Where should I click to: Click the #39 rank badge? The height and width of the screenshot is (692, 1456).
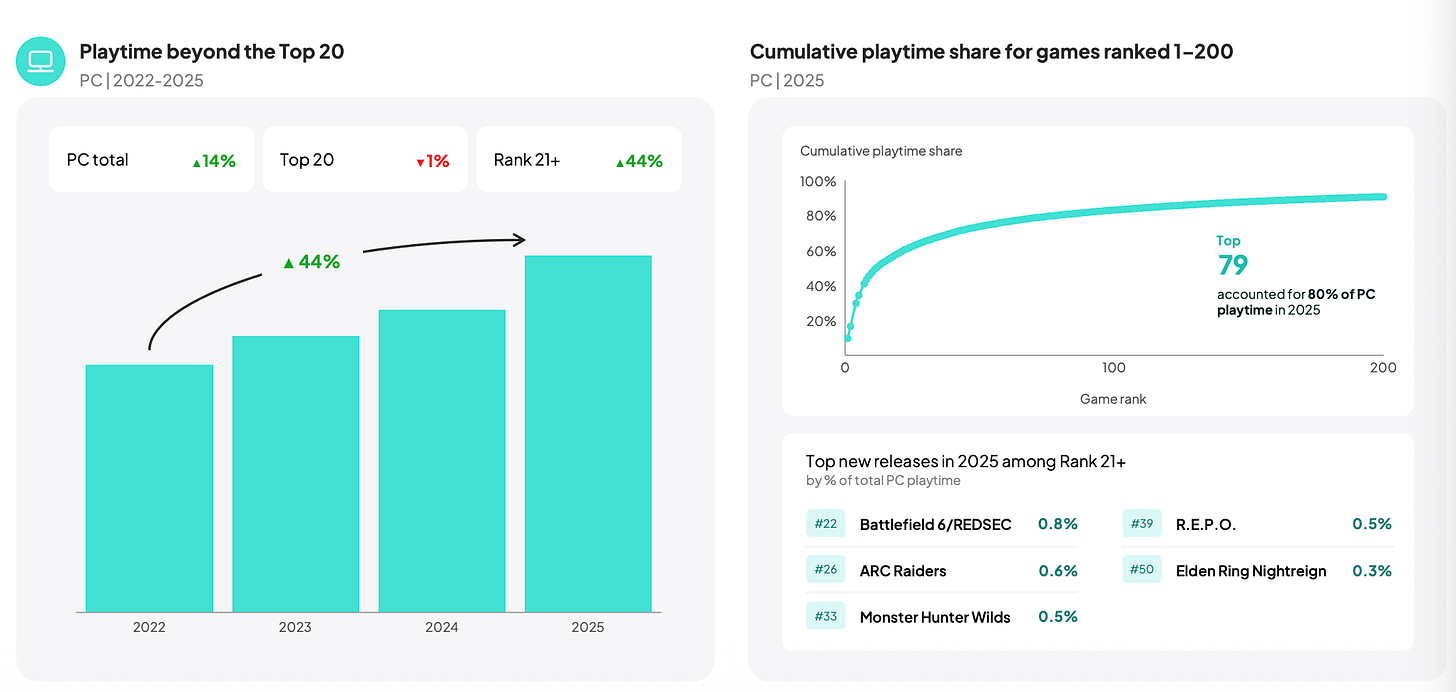[x=1142, y=523]
